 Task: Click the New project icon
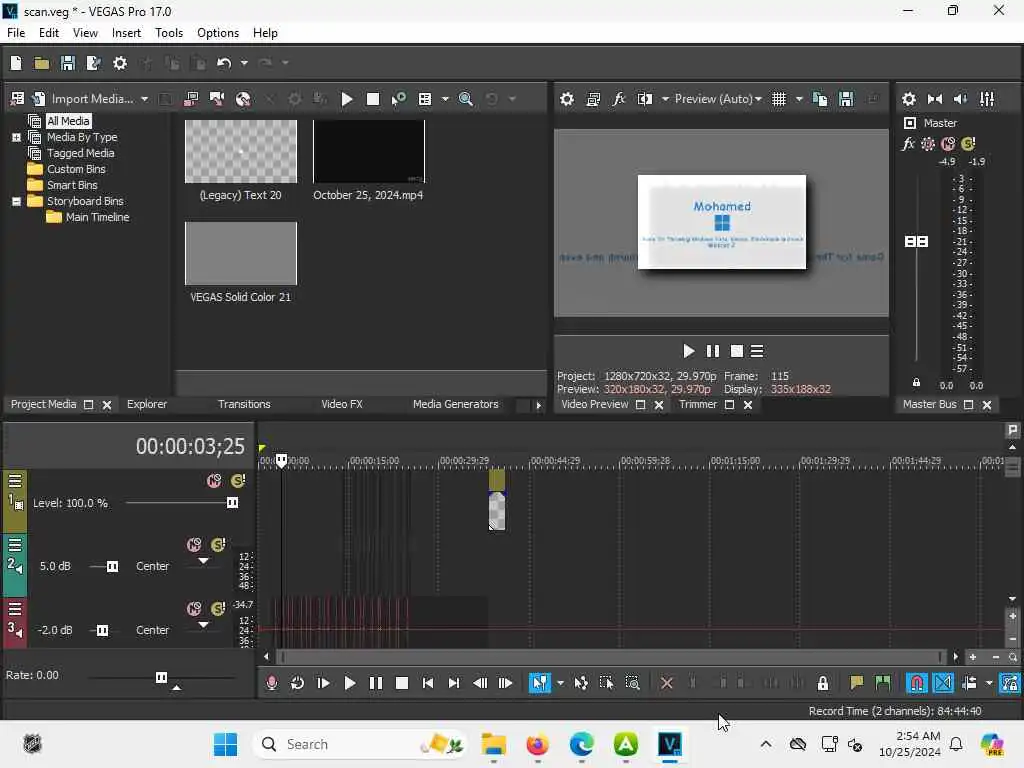point(16,63)
